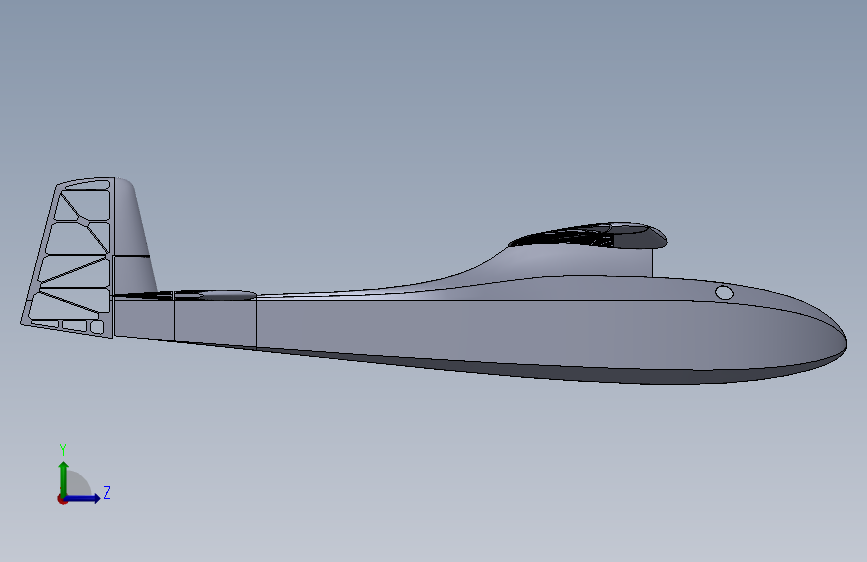This screenshot has width=867, height=562.
Task: Select the dark canopy on the fuselage
Action: tap(587, 236)
